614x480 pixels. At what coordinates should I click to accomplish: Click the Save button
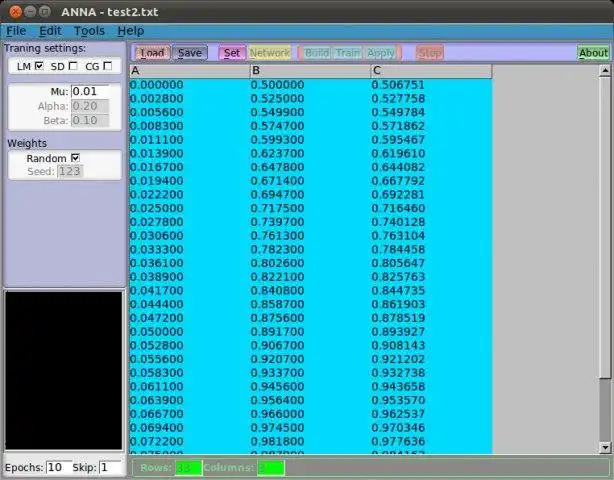pos(190,53)
